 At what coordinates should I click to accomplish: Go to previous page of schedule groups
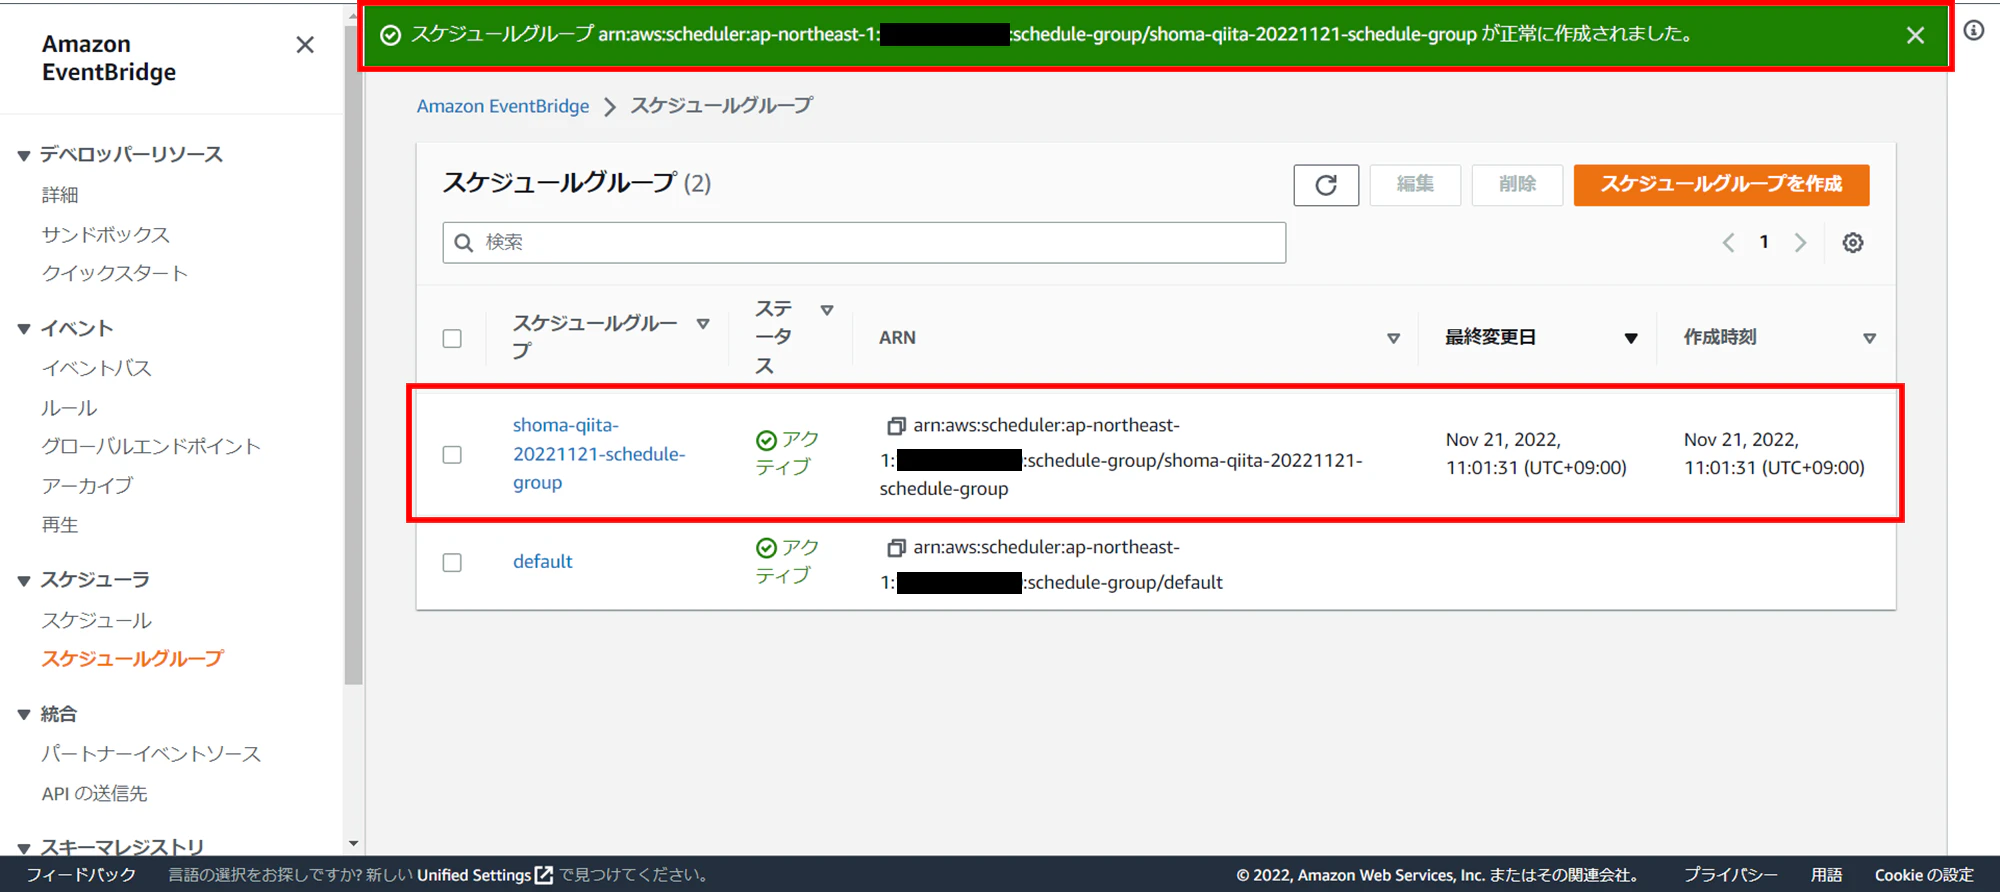[x=1728, y=243]
